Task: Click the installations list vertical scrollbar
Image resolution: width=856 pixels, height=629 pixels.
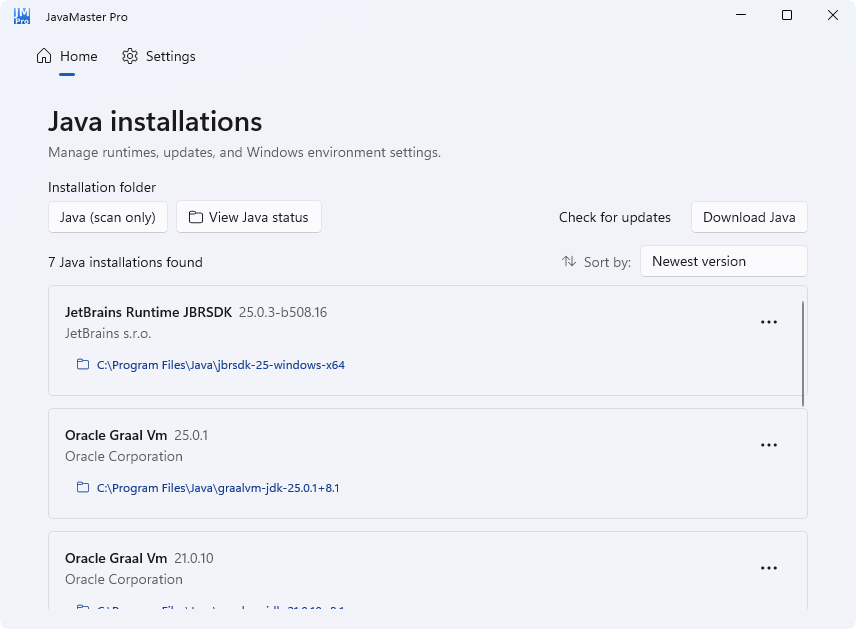Action: pyautogui.click(x=803, y=354)
